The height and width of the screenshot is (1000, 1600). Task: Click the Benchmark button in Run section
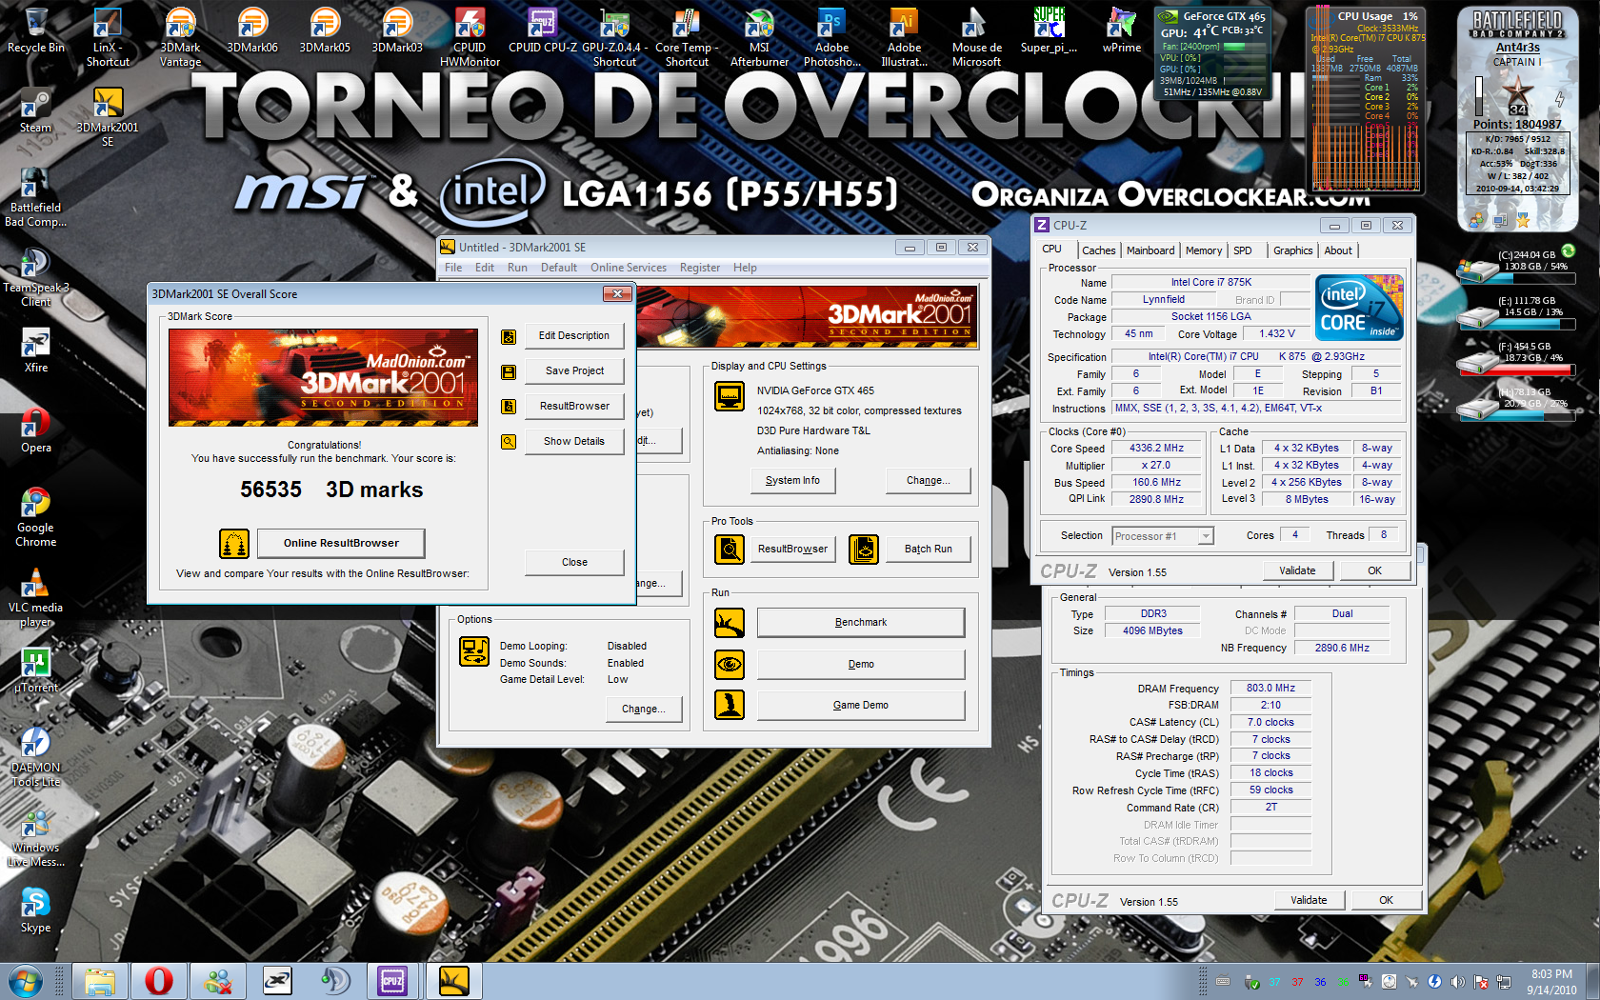pyautogui.click(x=861, y=623)
